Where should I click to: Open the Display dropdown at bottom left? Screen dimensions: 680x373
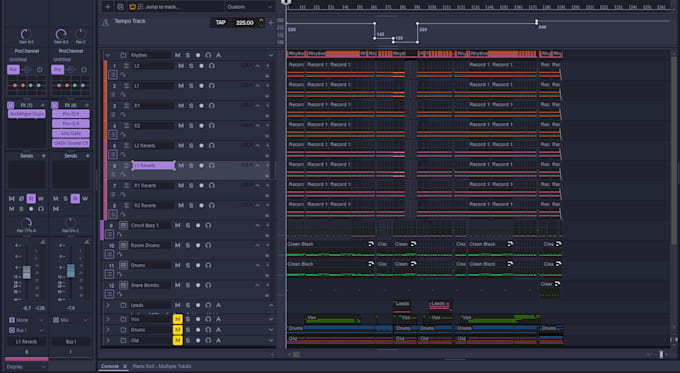(x=26, y=367)
